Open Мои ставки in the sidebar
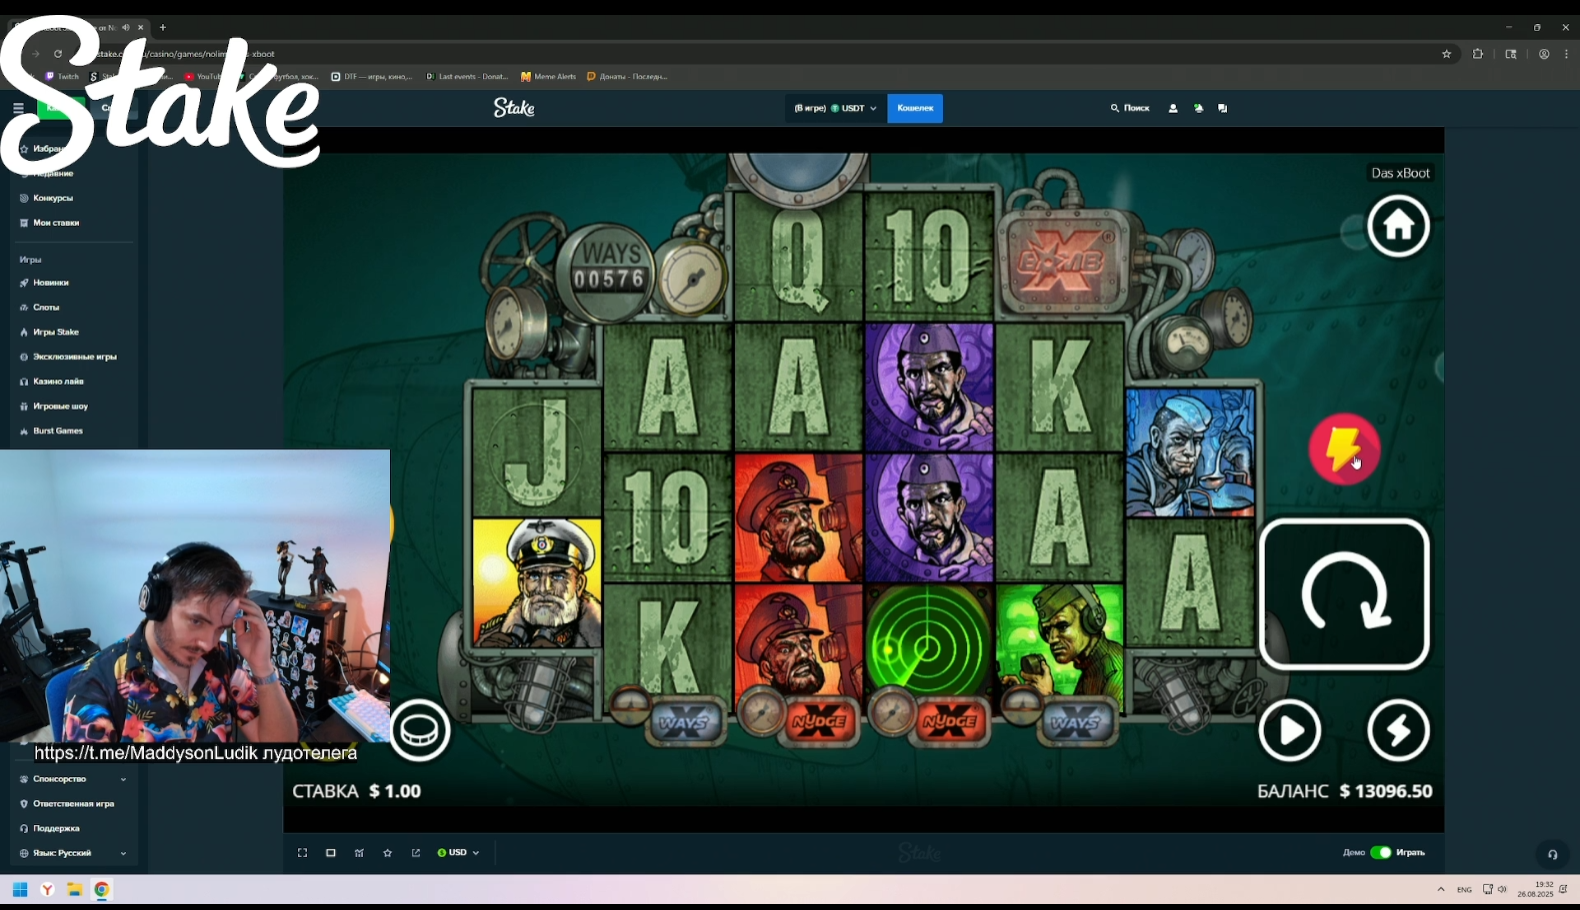This screenshot has height=910, width=1580. (x=56, y=223)
